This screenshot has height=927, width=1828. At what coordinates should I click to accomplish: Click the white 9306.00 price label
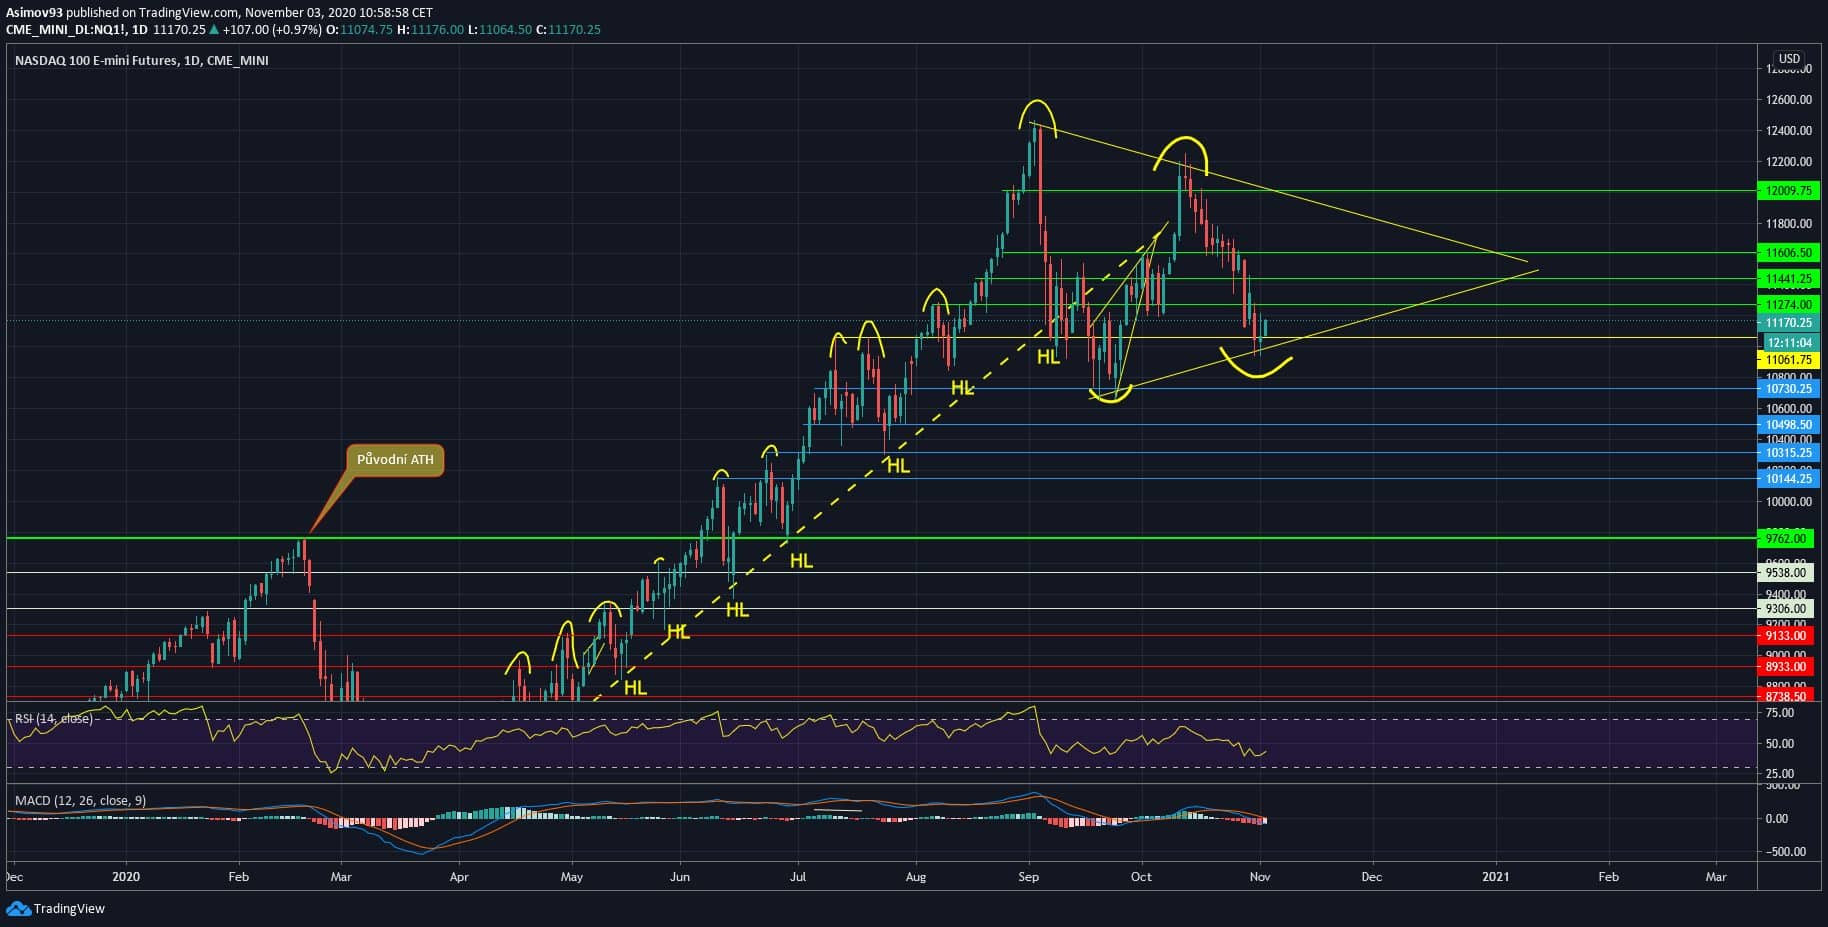pos(1788,609)
